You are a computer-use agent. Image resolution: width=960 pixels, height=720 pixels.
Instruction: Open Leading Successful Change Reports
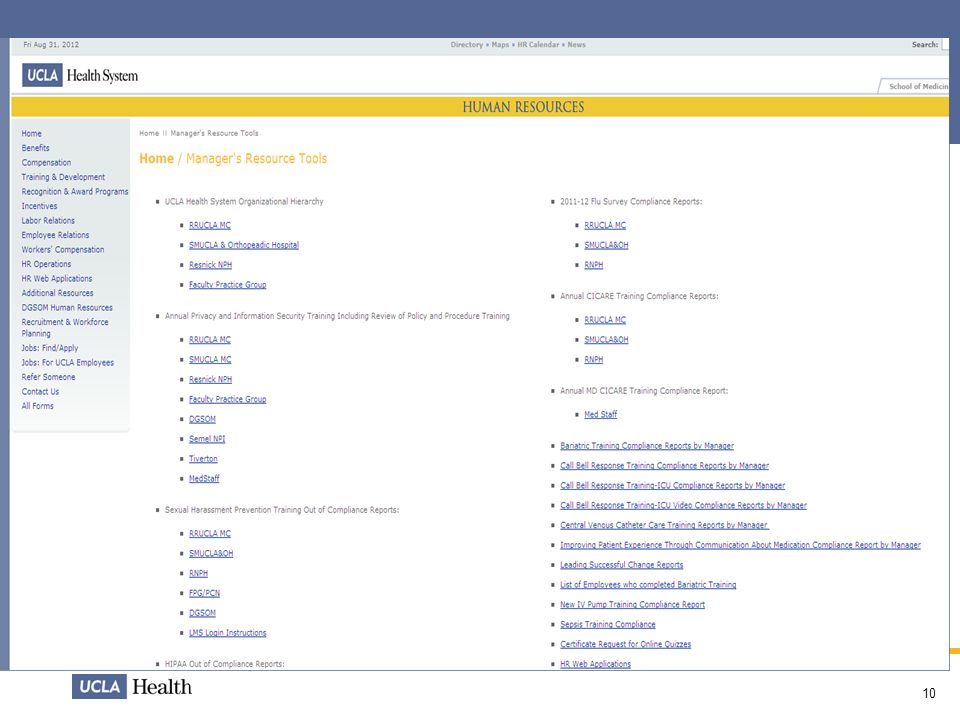point(621,565)
